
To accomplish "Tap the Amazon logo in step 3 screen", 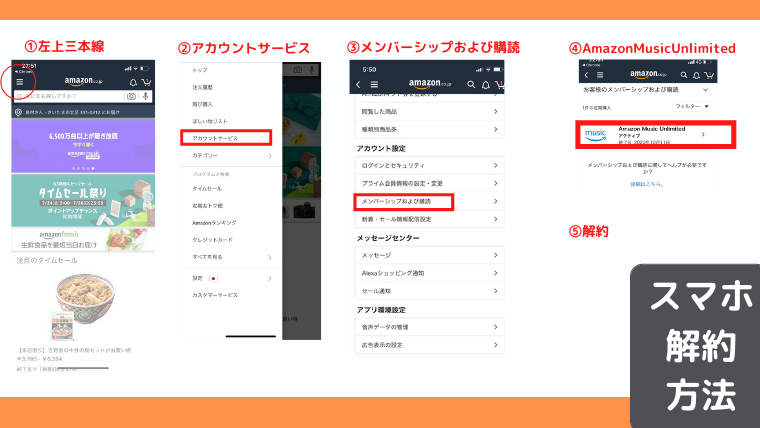I will click(x=430, y=83).
